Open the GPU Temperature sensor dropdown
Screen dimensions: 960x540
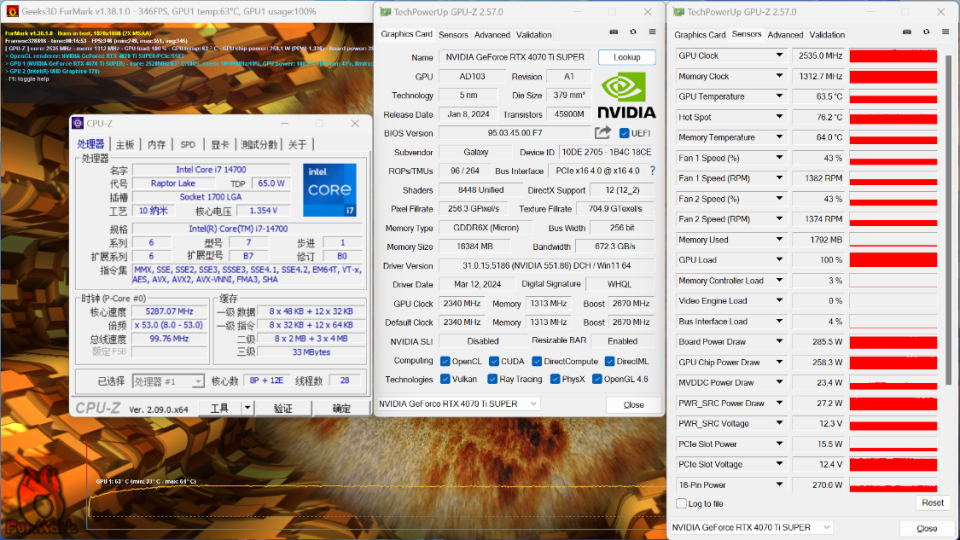click(779, 97)
